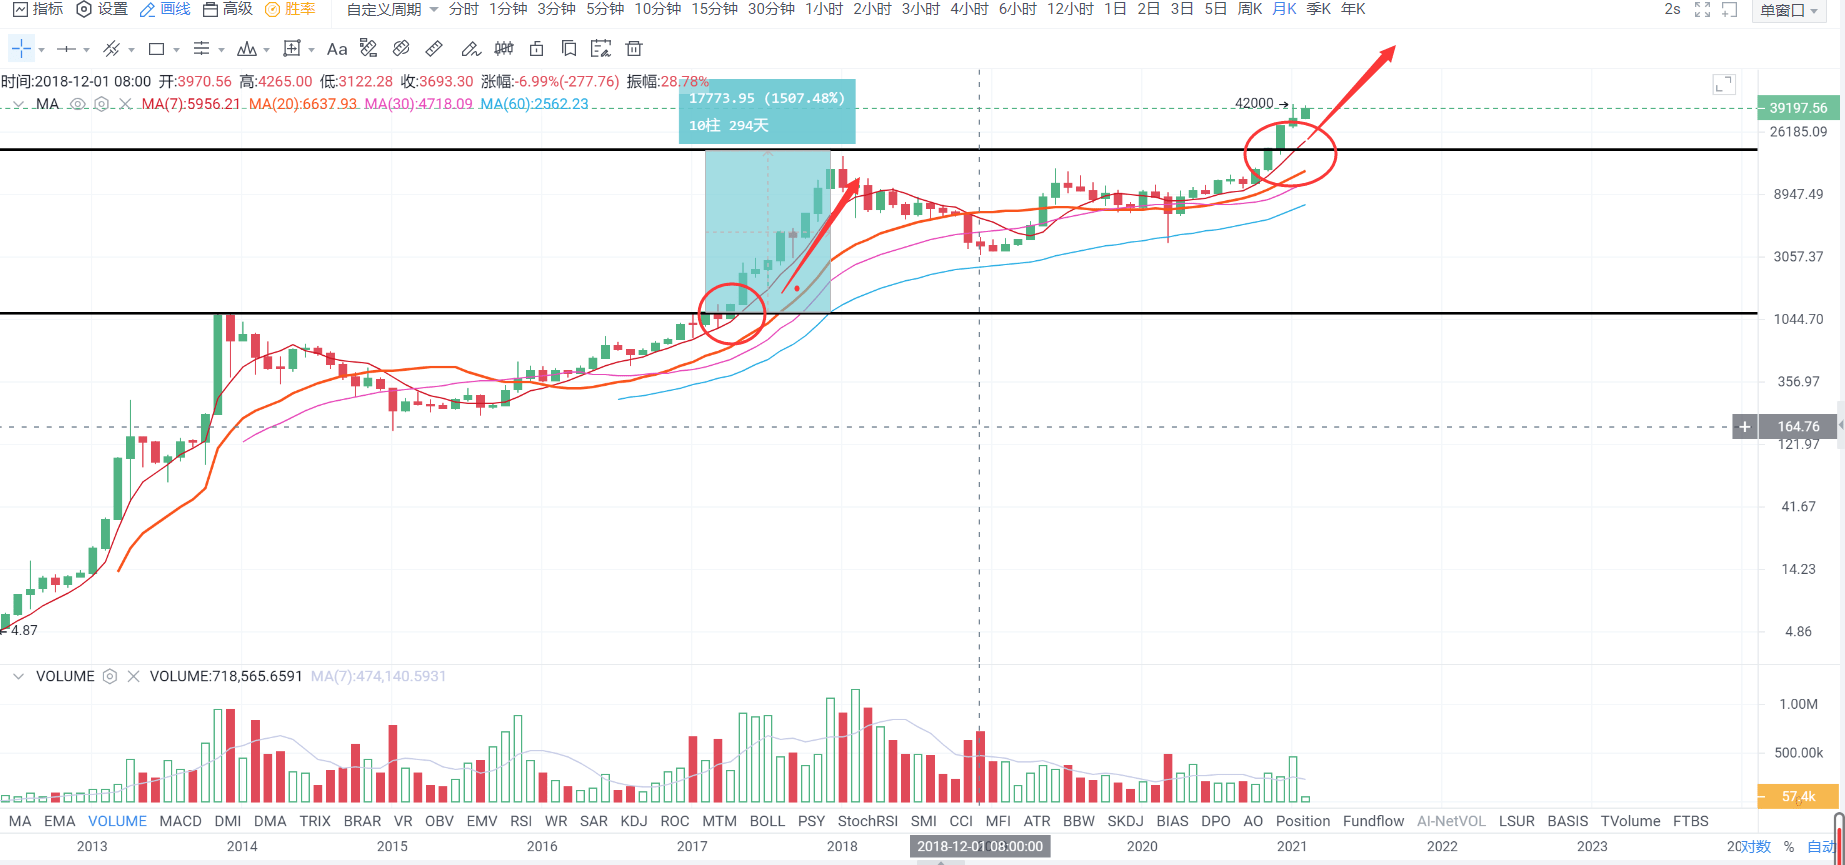Collapse the MA indicator legend chevron
The image size is (1845, 865).
pos(18,104)
